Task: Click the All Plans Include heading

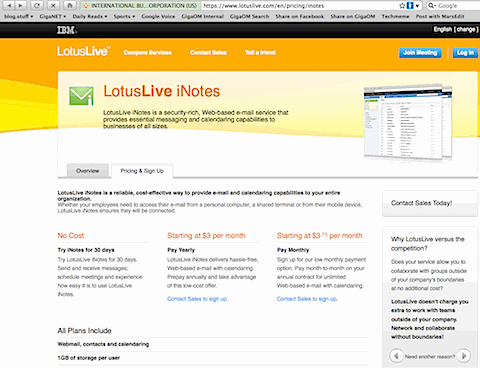Action: point(85,331)
